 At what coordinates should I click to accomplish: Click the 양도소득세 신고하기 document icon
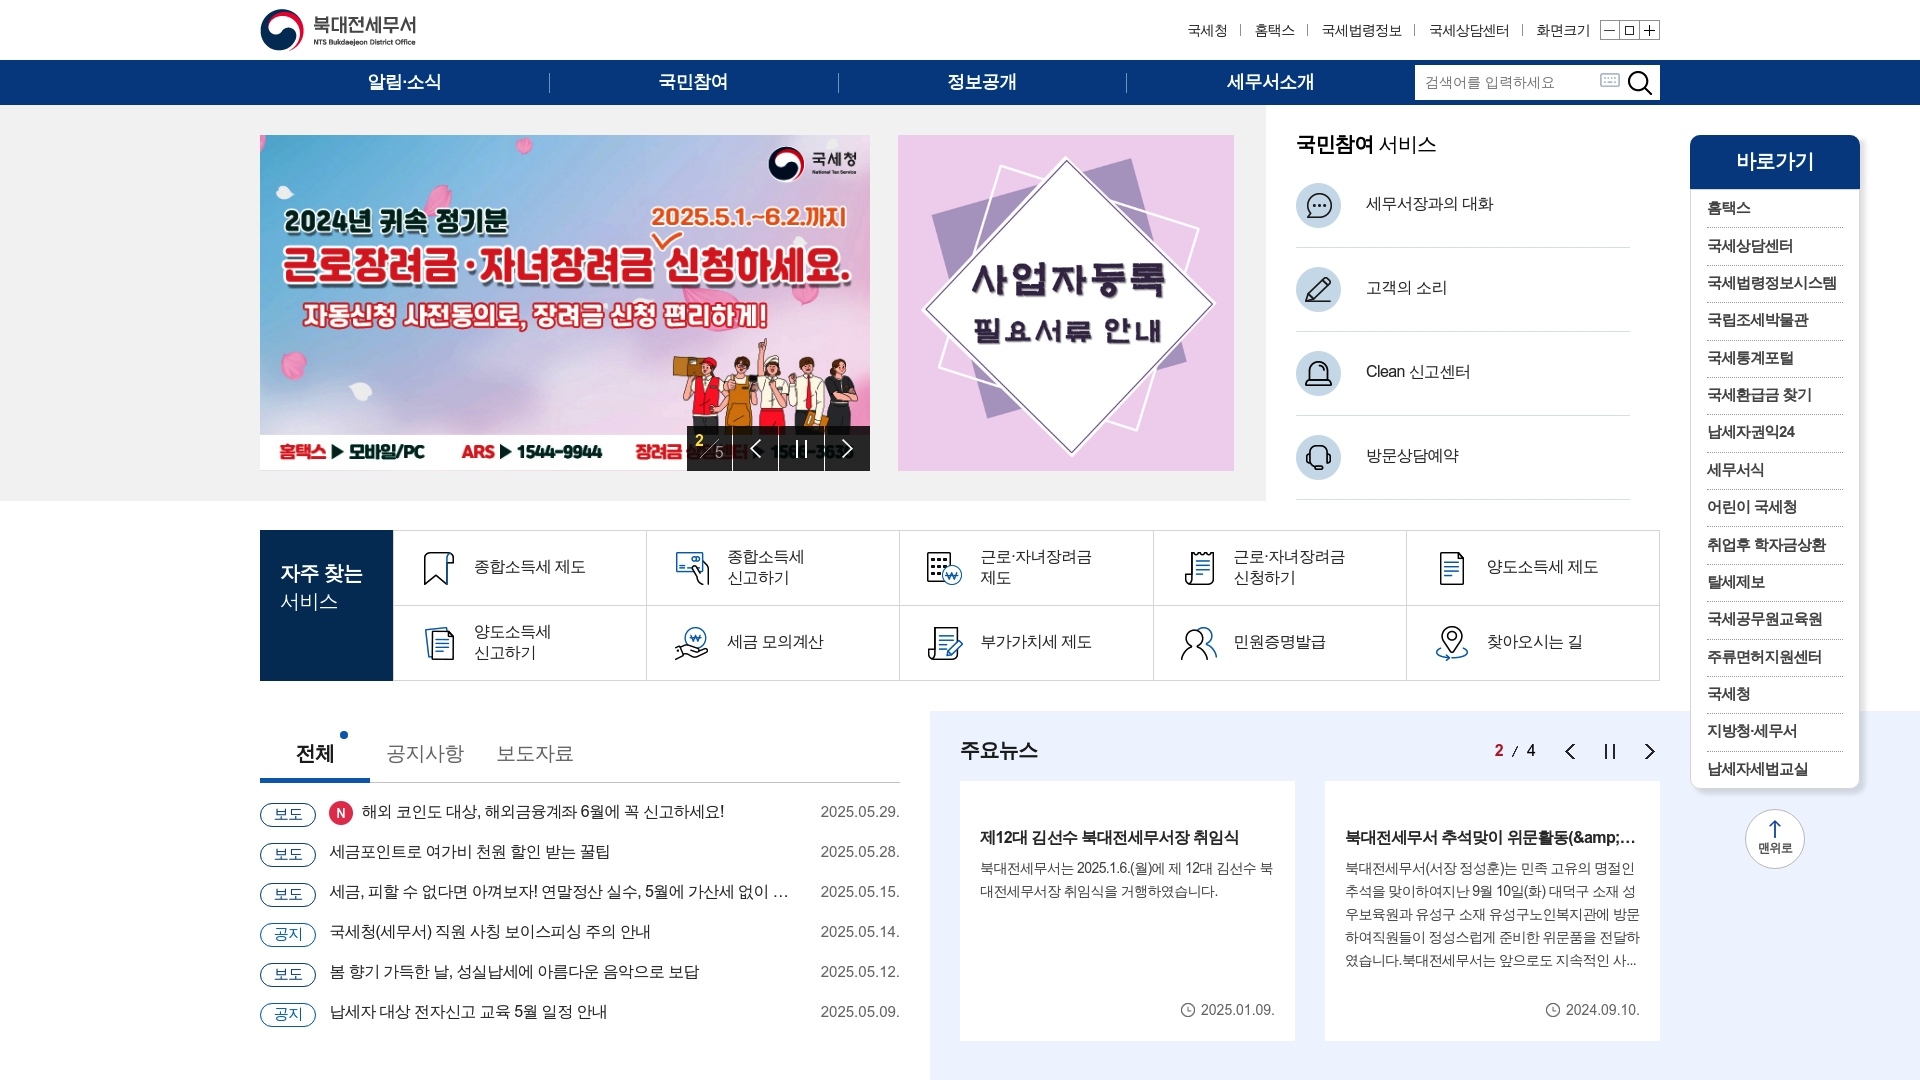coord(439,643)
